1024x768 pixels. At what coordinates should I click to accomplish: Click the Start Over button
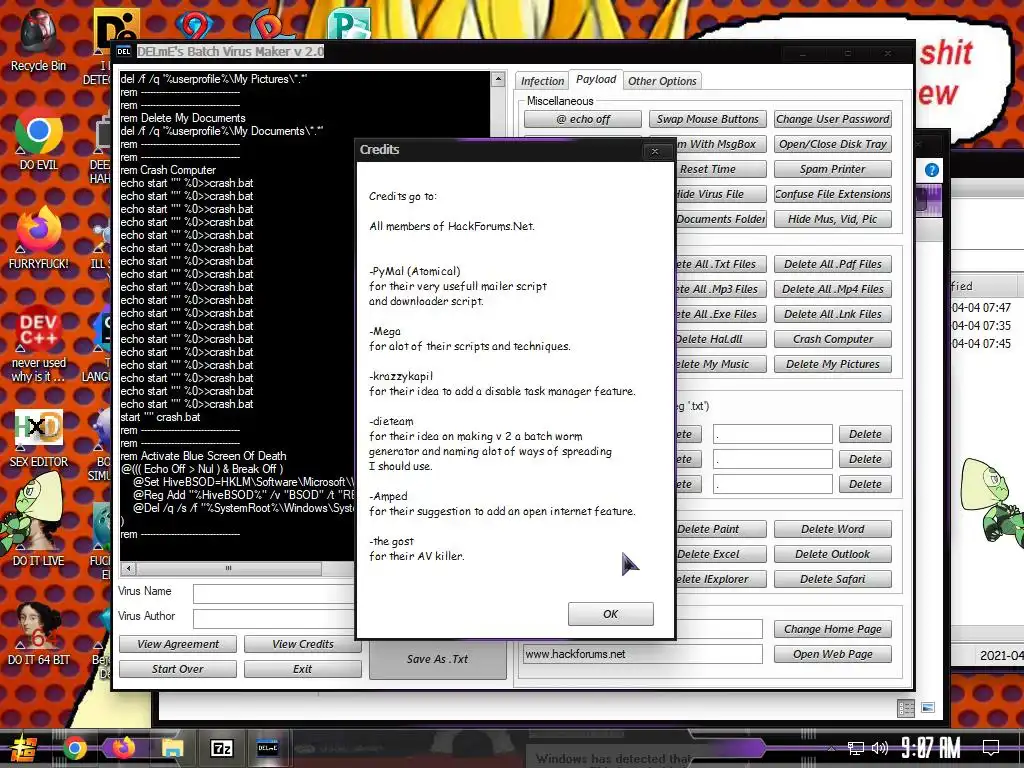[x=178, y=669]
